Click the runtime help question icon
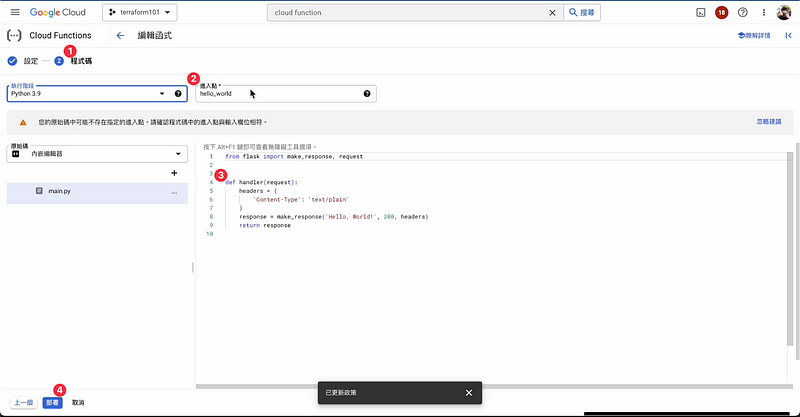800x417 pixels. click(x=178, y=93)
